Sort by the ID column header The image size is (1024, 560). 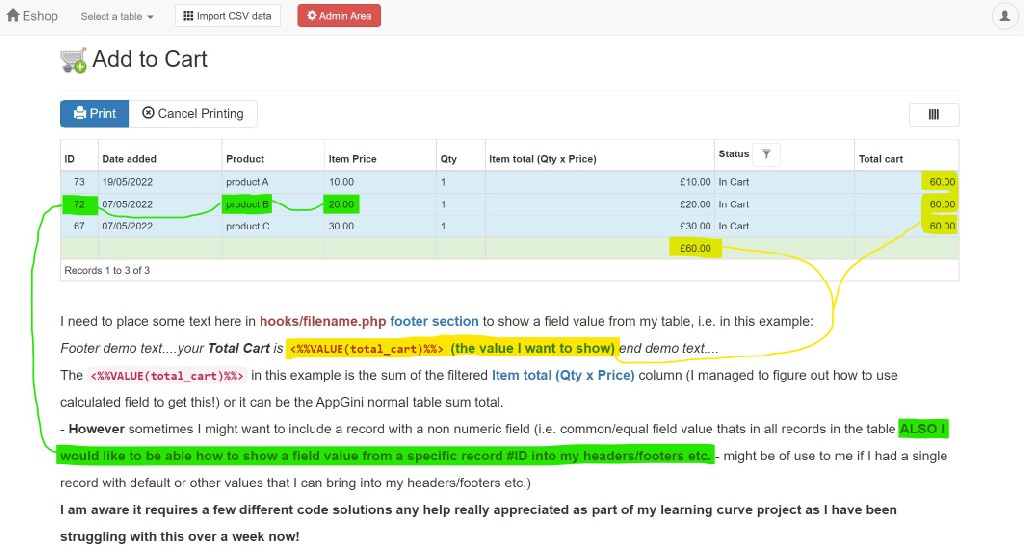pyautogui.click(x=70, y=159)
